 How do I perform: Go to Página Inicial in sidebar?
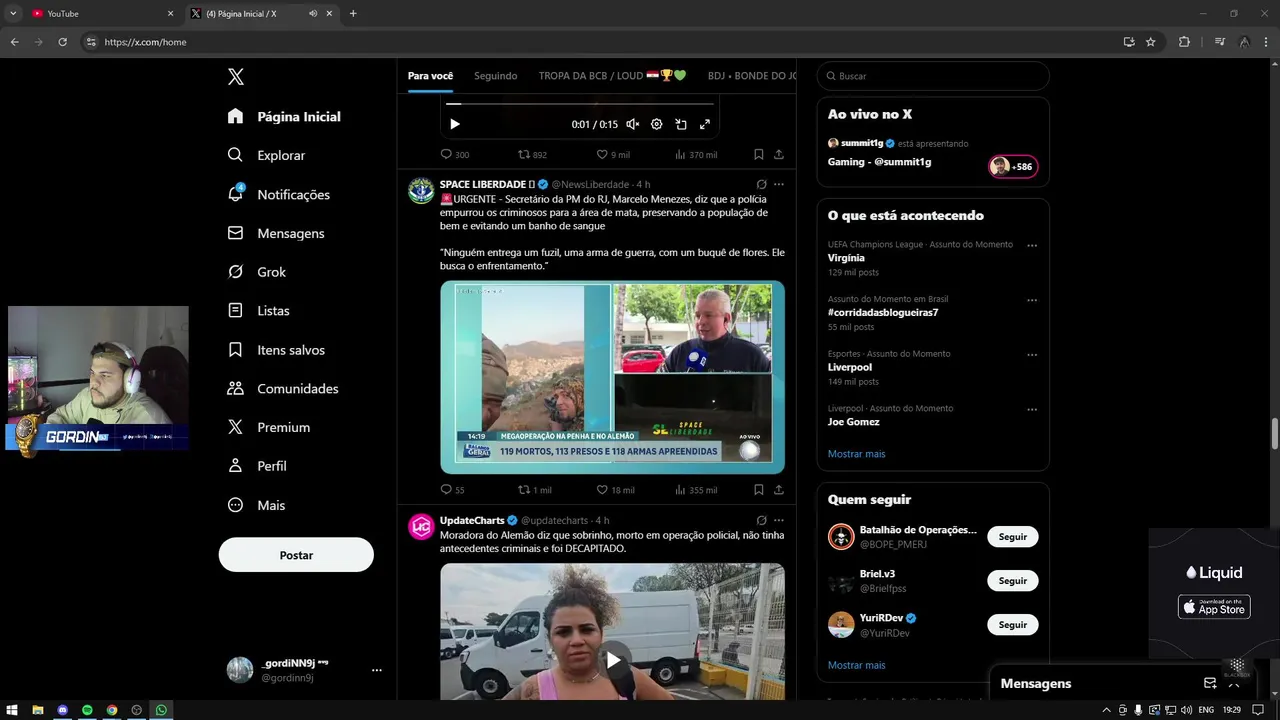(x=284, y=116)
